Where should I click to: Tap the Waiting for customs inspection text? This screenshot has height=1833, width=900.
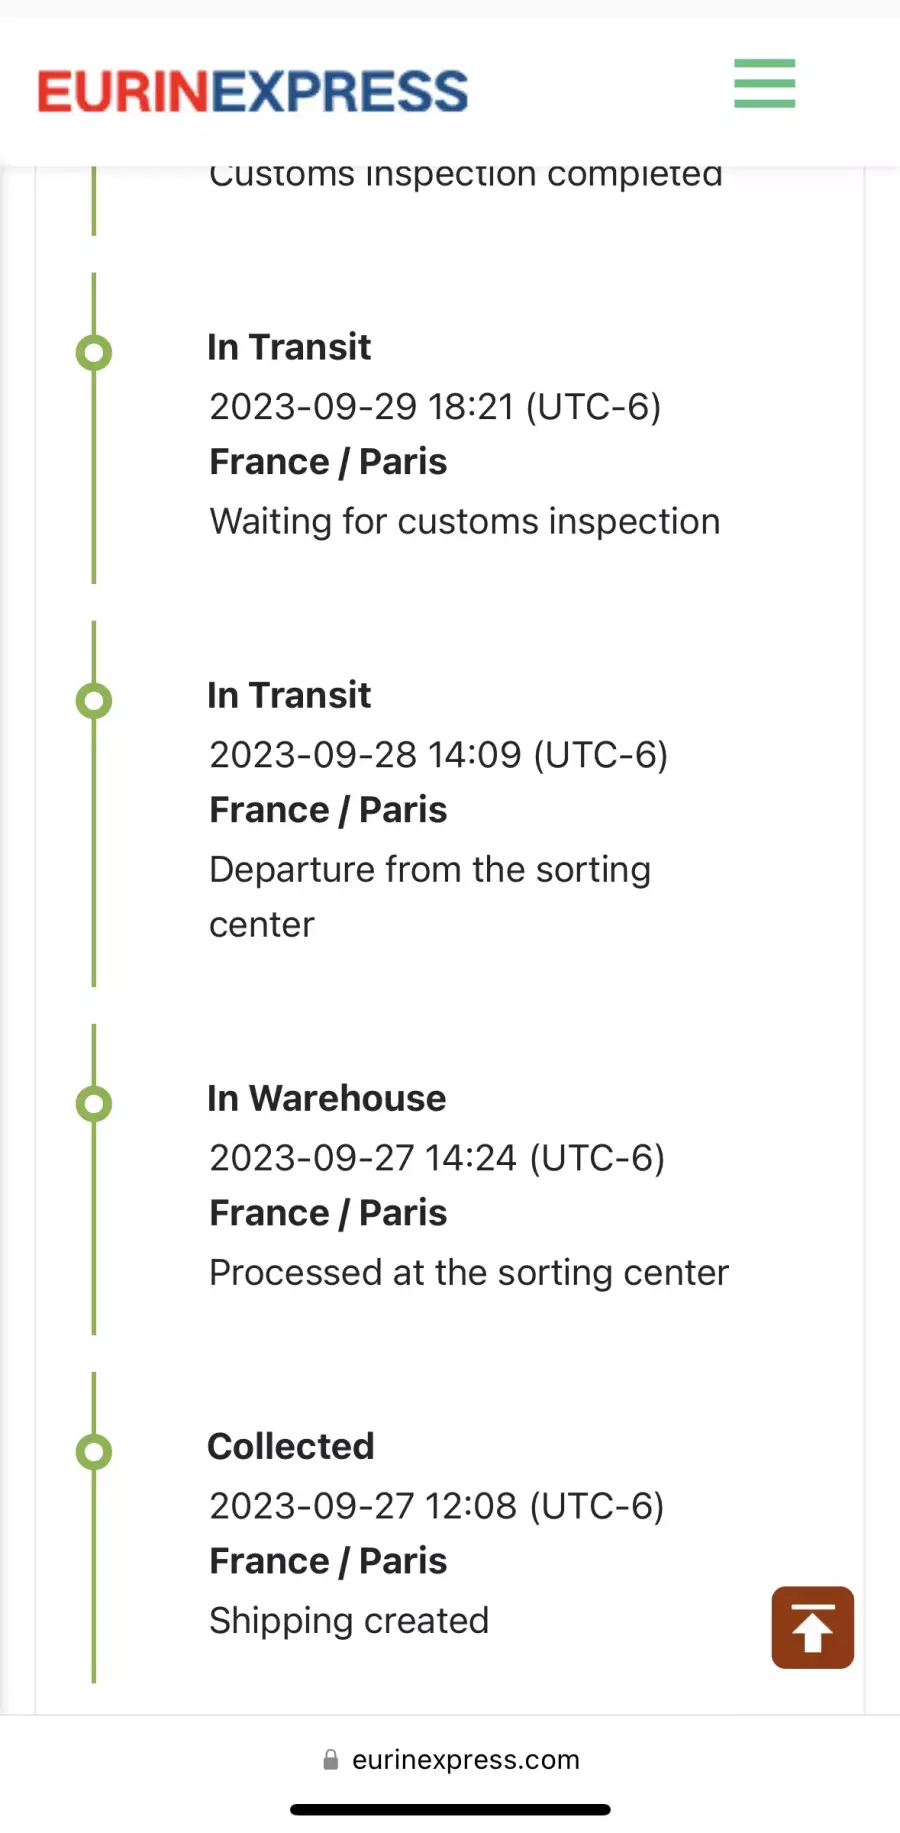[x=465, y=522]
